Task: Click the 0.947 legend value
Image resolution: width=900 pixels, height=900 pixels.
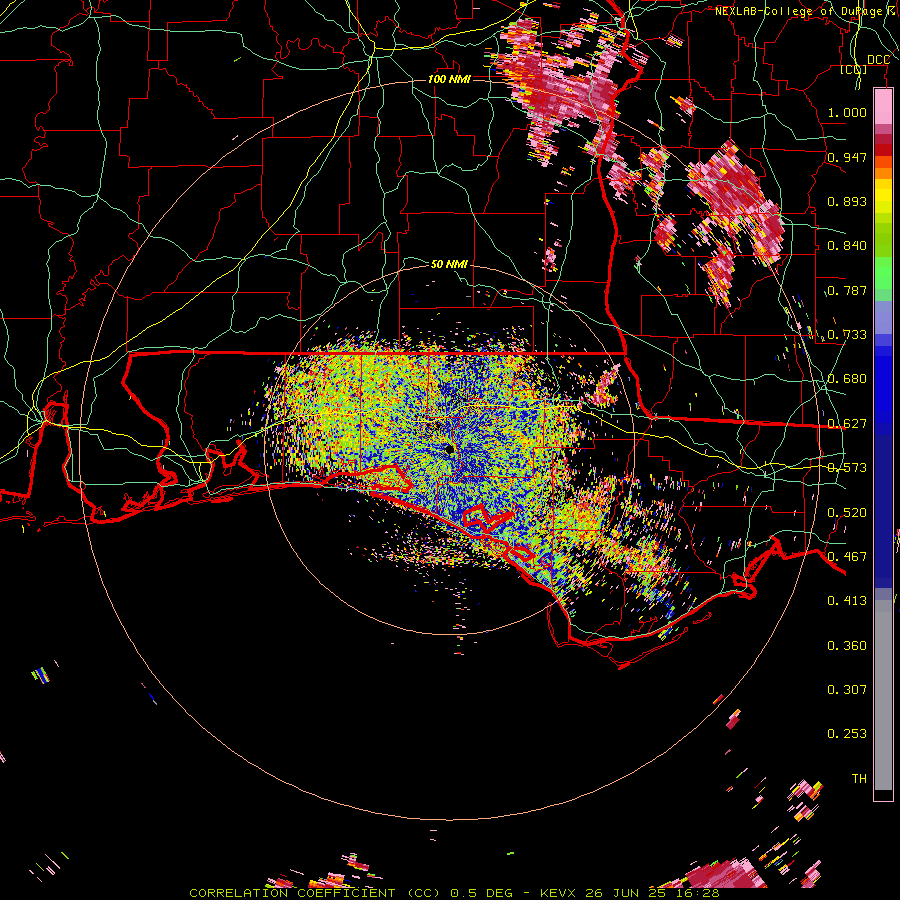Action: pyautogui.click(x=847, y=157)
